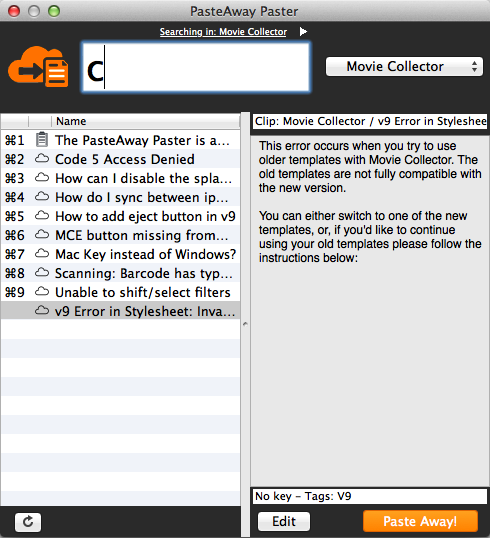This screenshot has height=538, width=490.
Task: Click the cloud icon beside Code 5 Access Denied
Action: point(42,159)
